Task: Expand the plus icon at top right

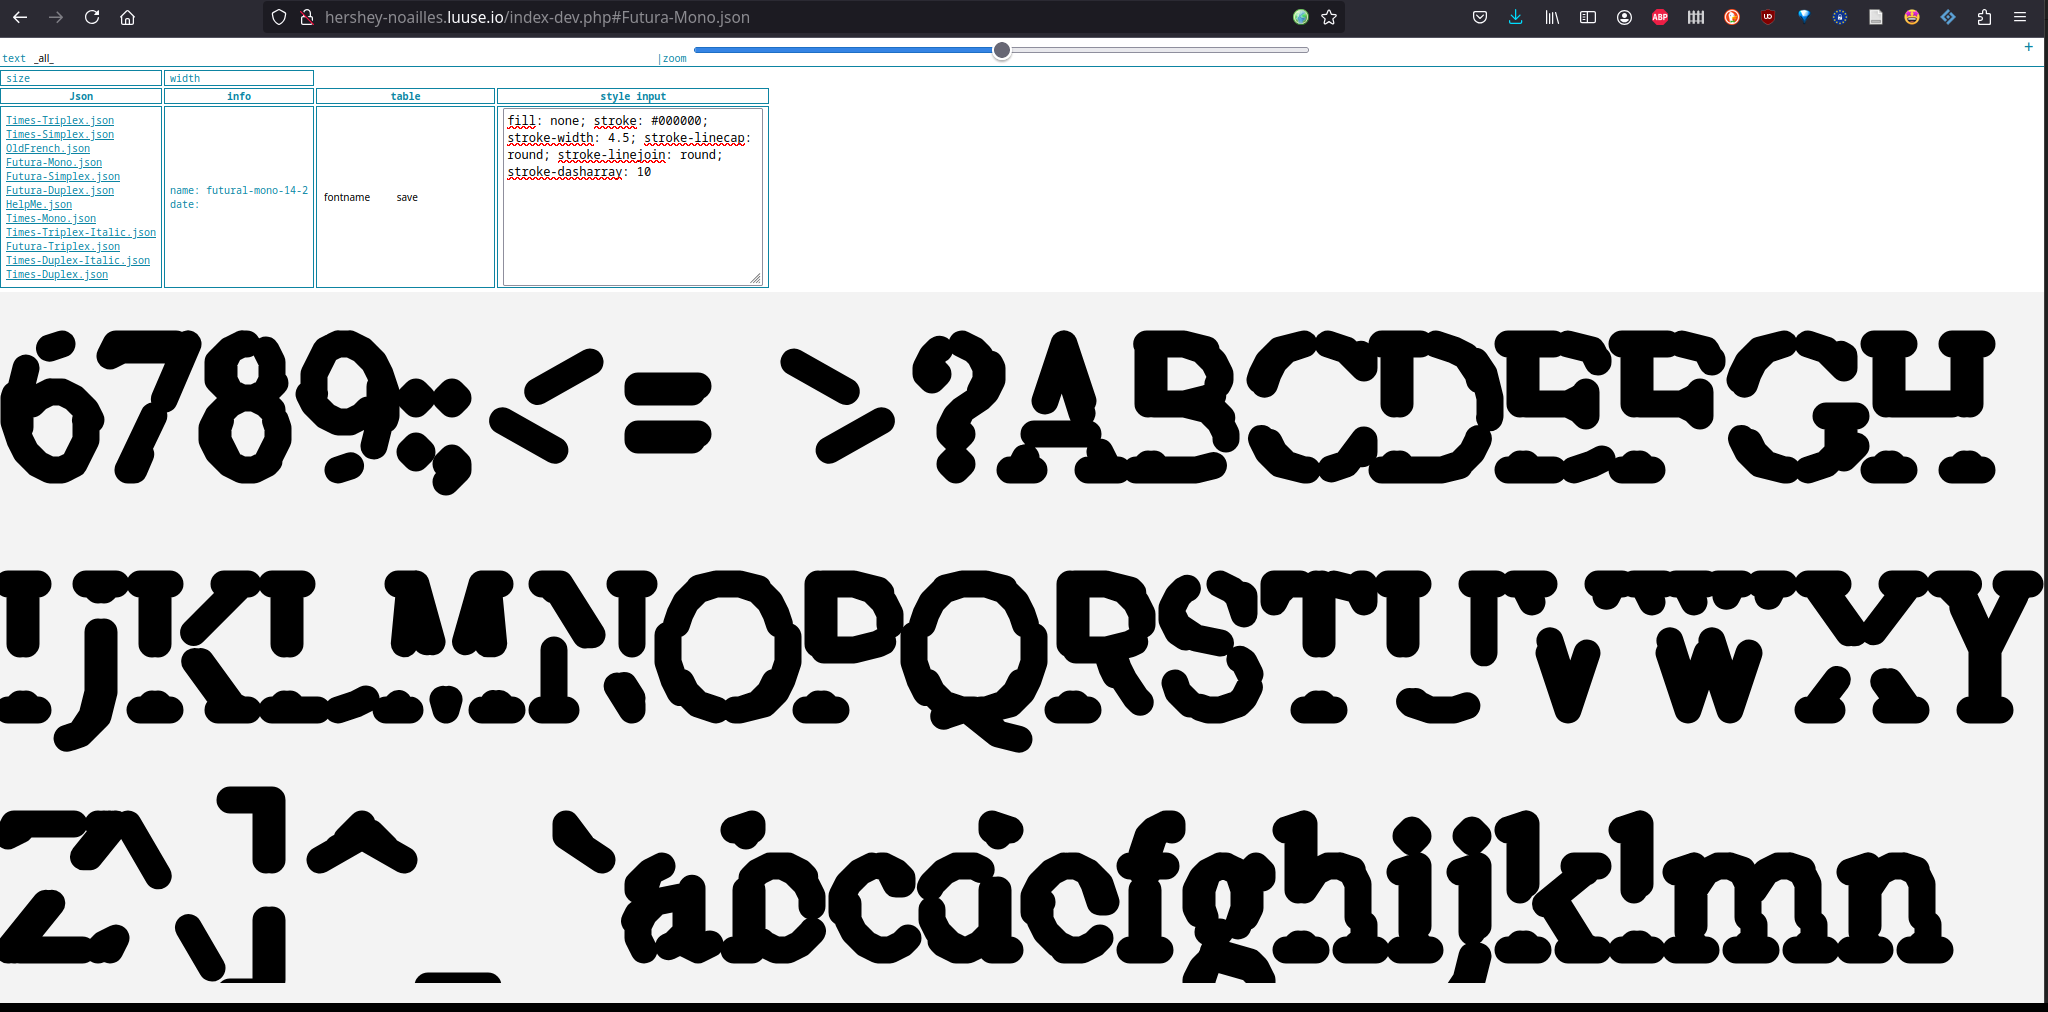Action: pyautogui.click(x=2029, y=47)
